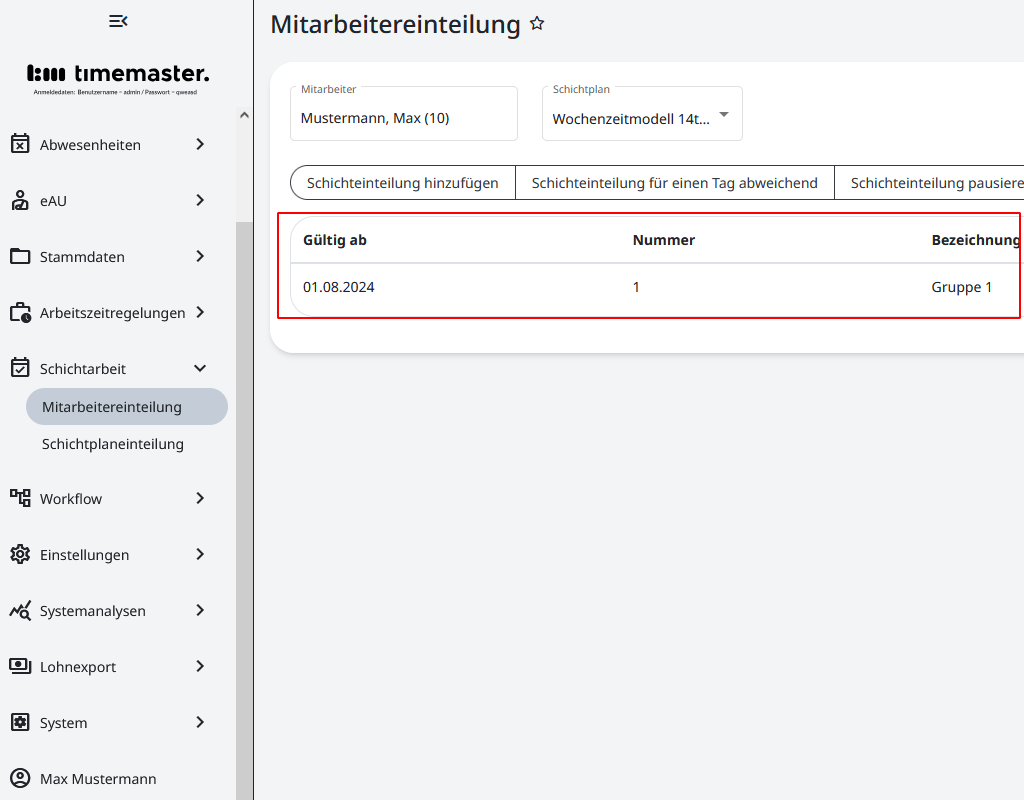Mark Mitarbeitereinteilung page as favorite star
This screenshot has width=1024, height=800.
[537, 24]
